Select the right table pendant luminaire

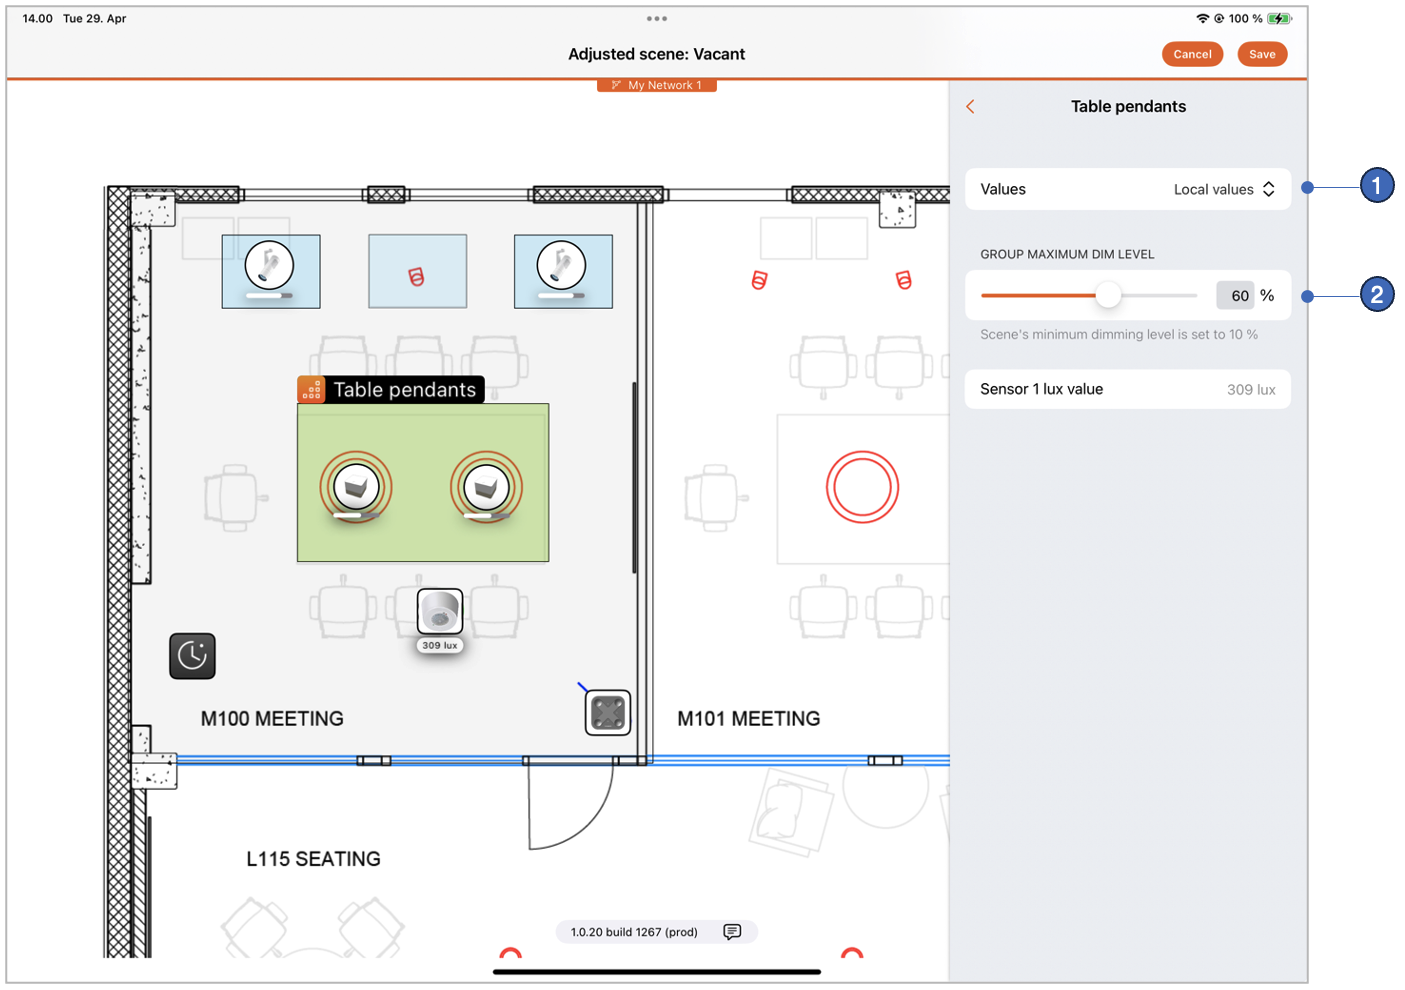pos(486,487)
